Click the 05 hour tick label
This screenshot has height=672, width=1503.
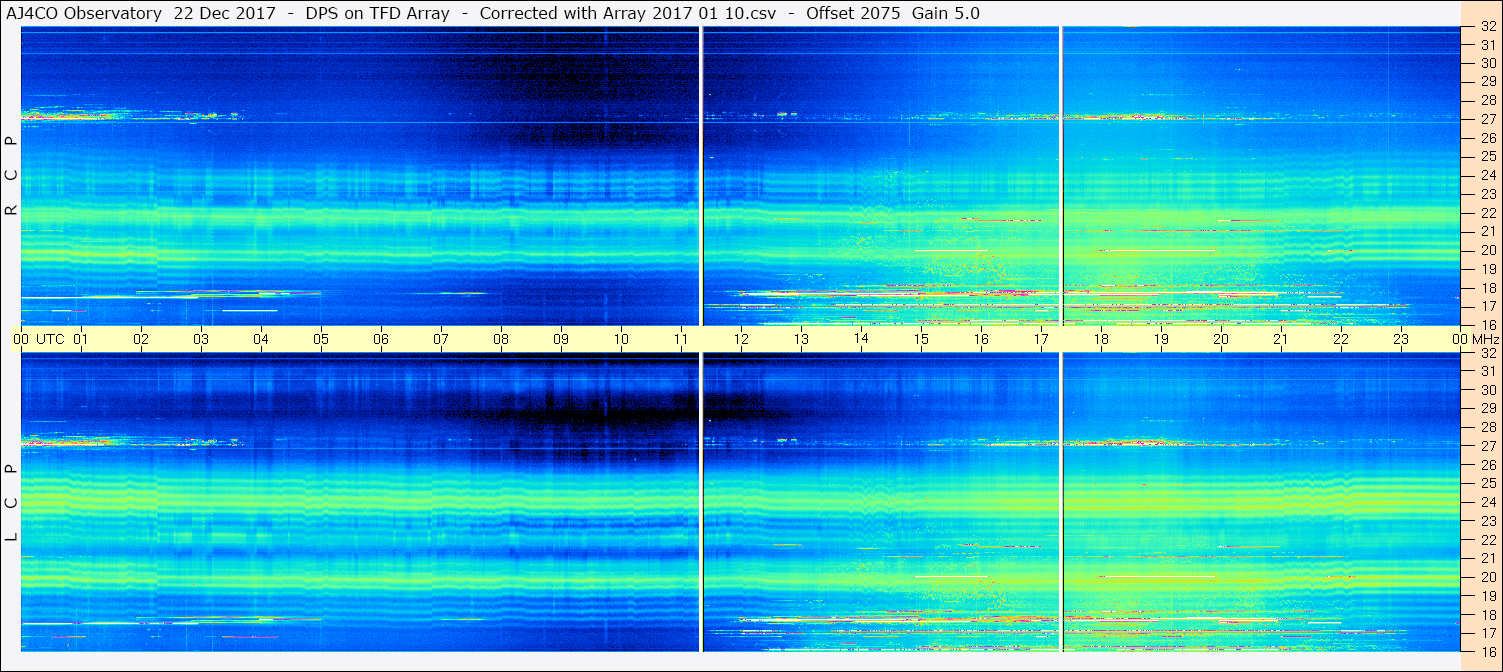(x=321, y=339)
